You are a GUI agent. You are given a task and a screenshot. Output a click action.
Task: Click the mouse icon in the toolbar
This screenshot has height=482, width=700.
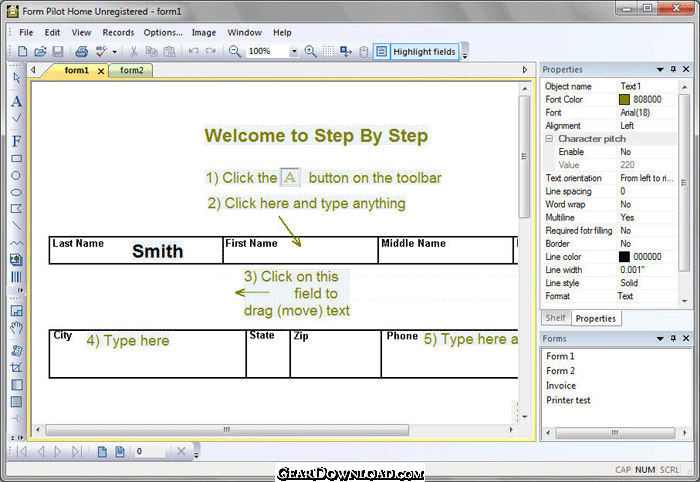364,52
